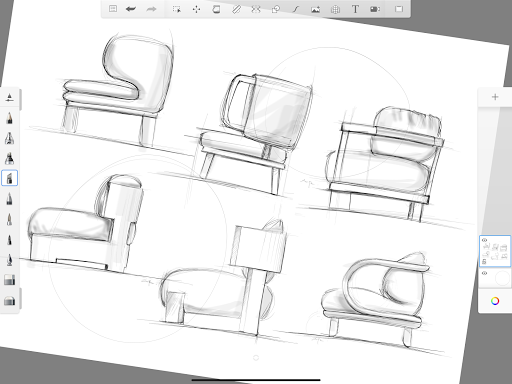Choose the seventh brush, with a dark tip
The height and width of the screenshot is (384, 512).
coord(9,240)
